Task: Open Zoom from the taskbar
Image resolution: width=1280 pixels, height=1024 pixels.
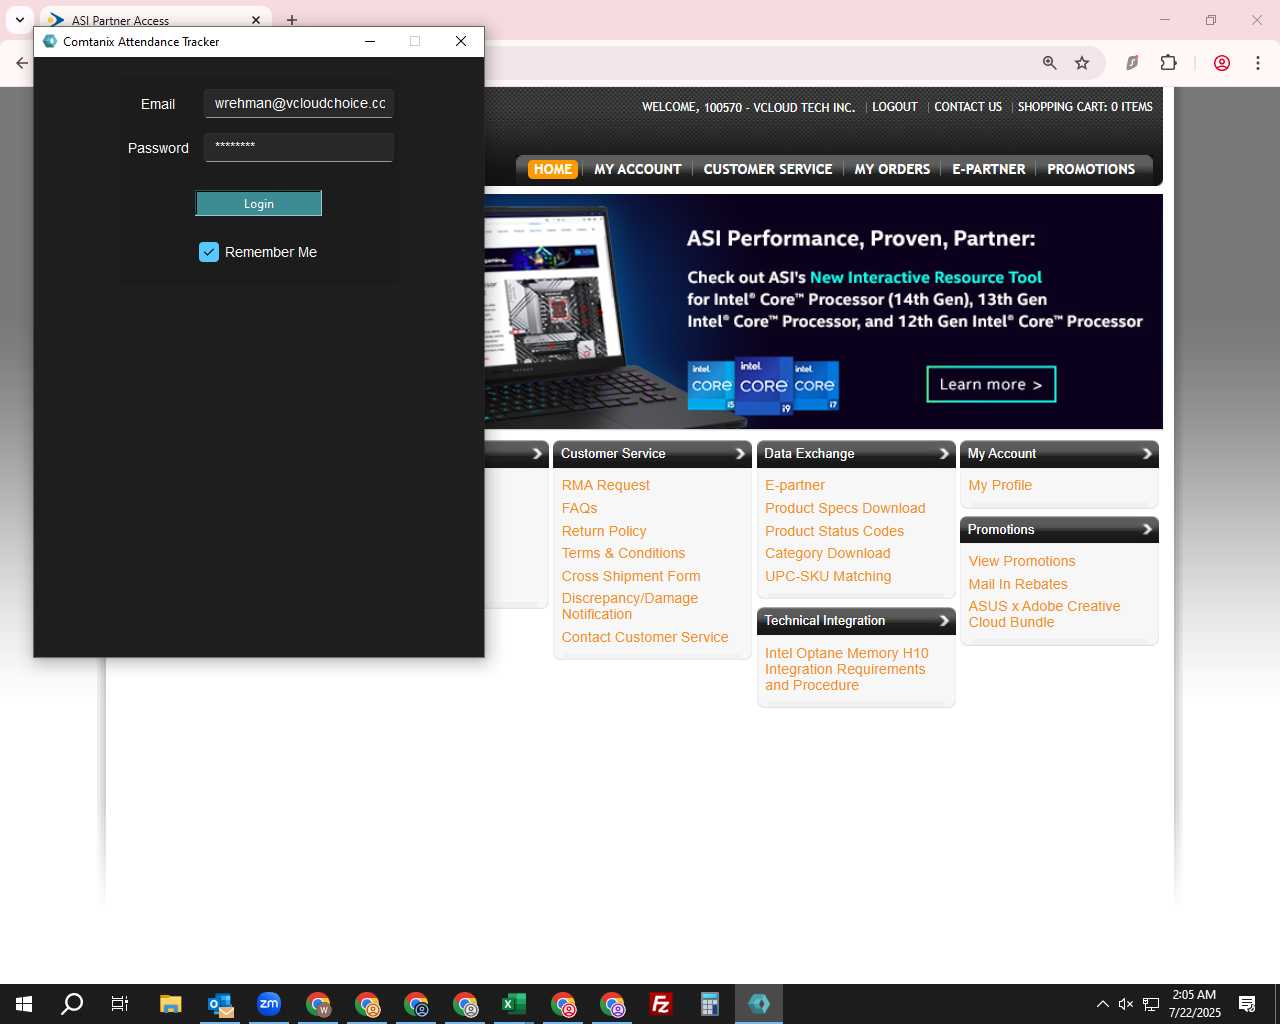Action: pos(269,1004)
